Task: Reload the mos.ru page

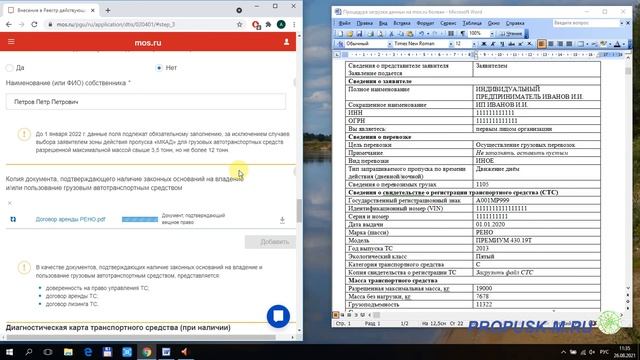Action: 34,24
